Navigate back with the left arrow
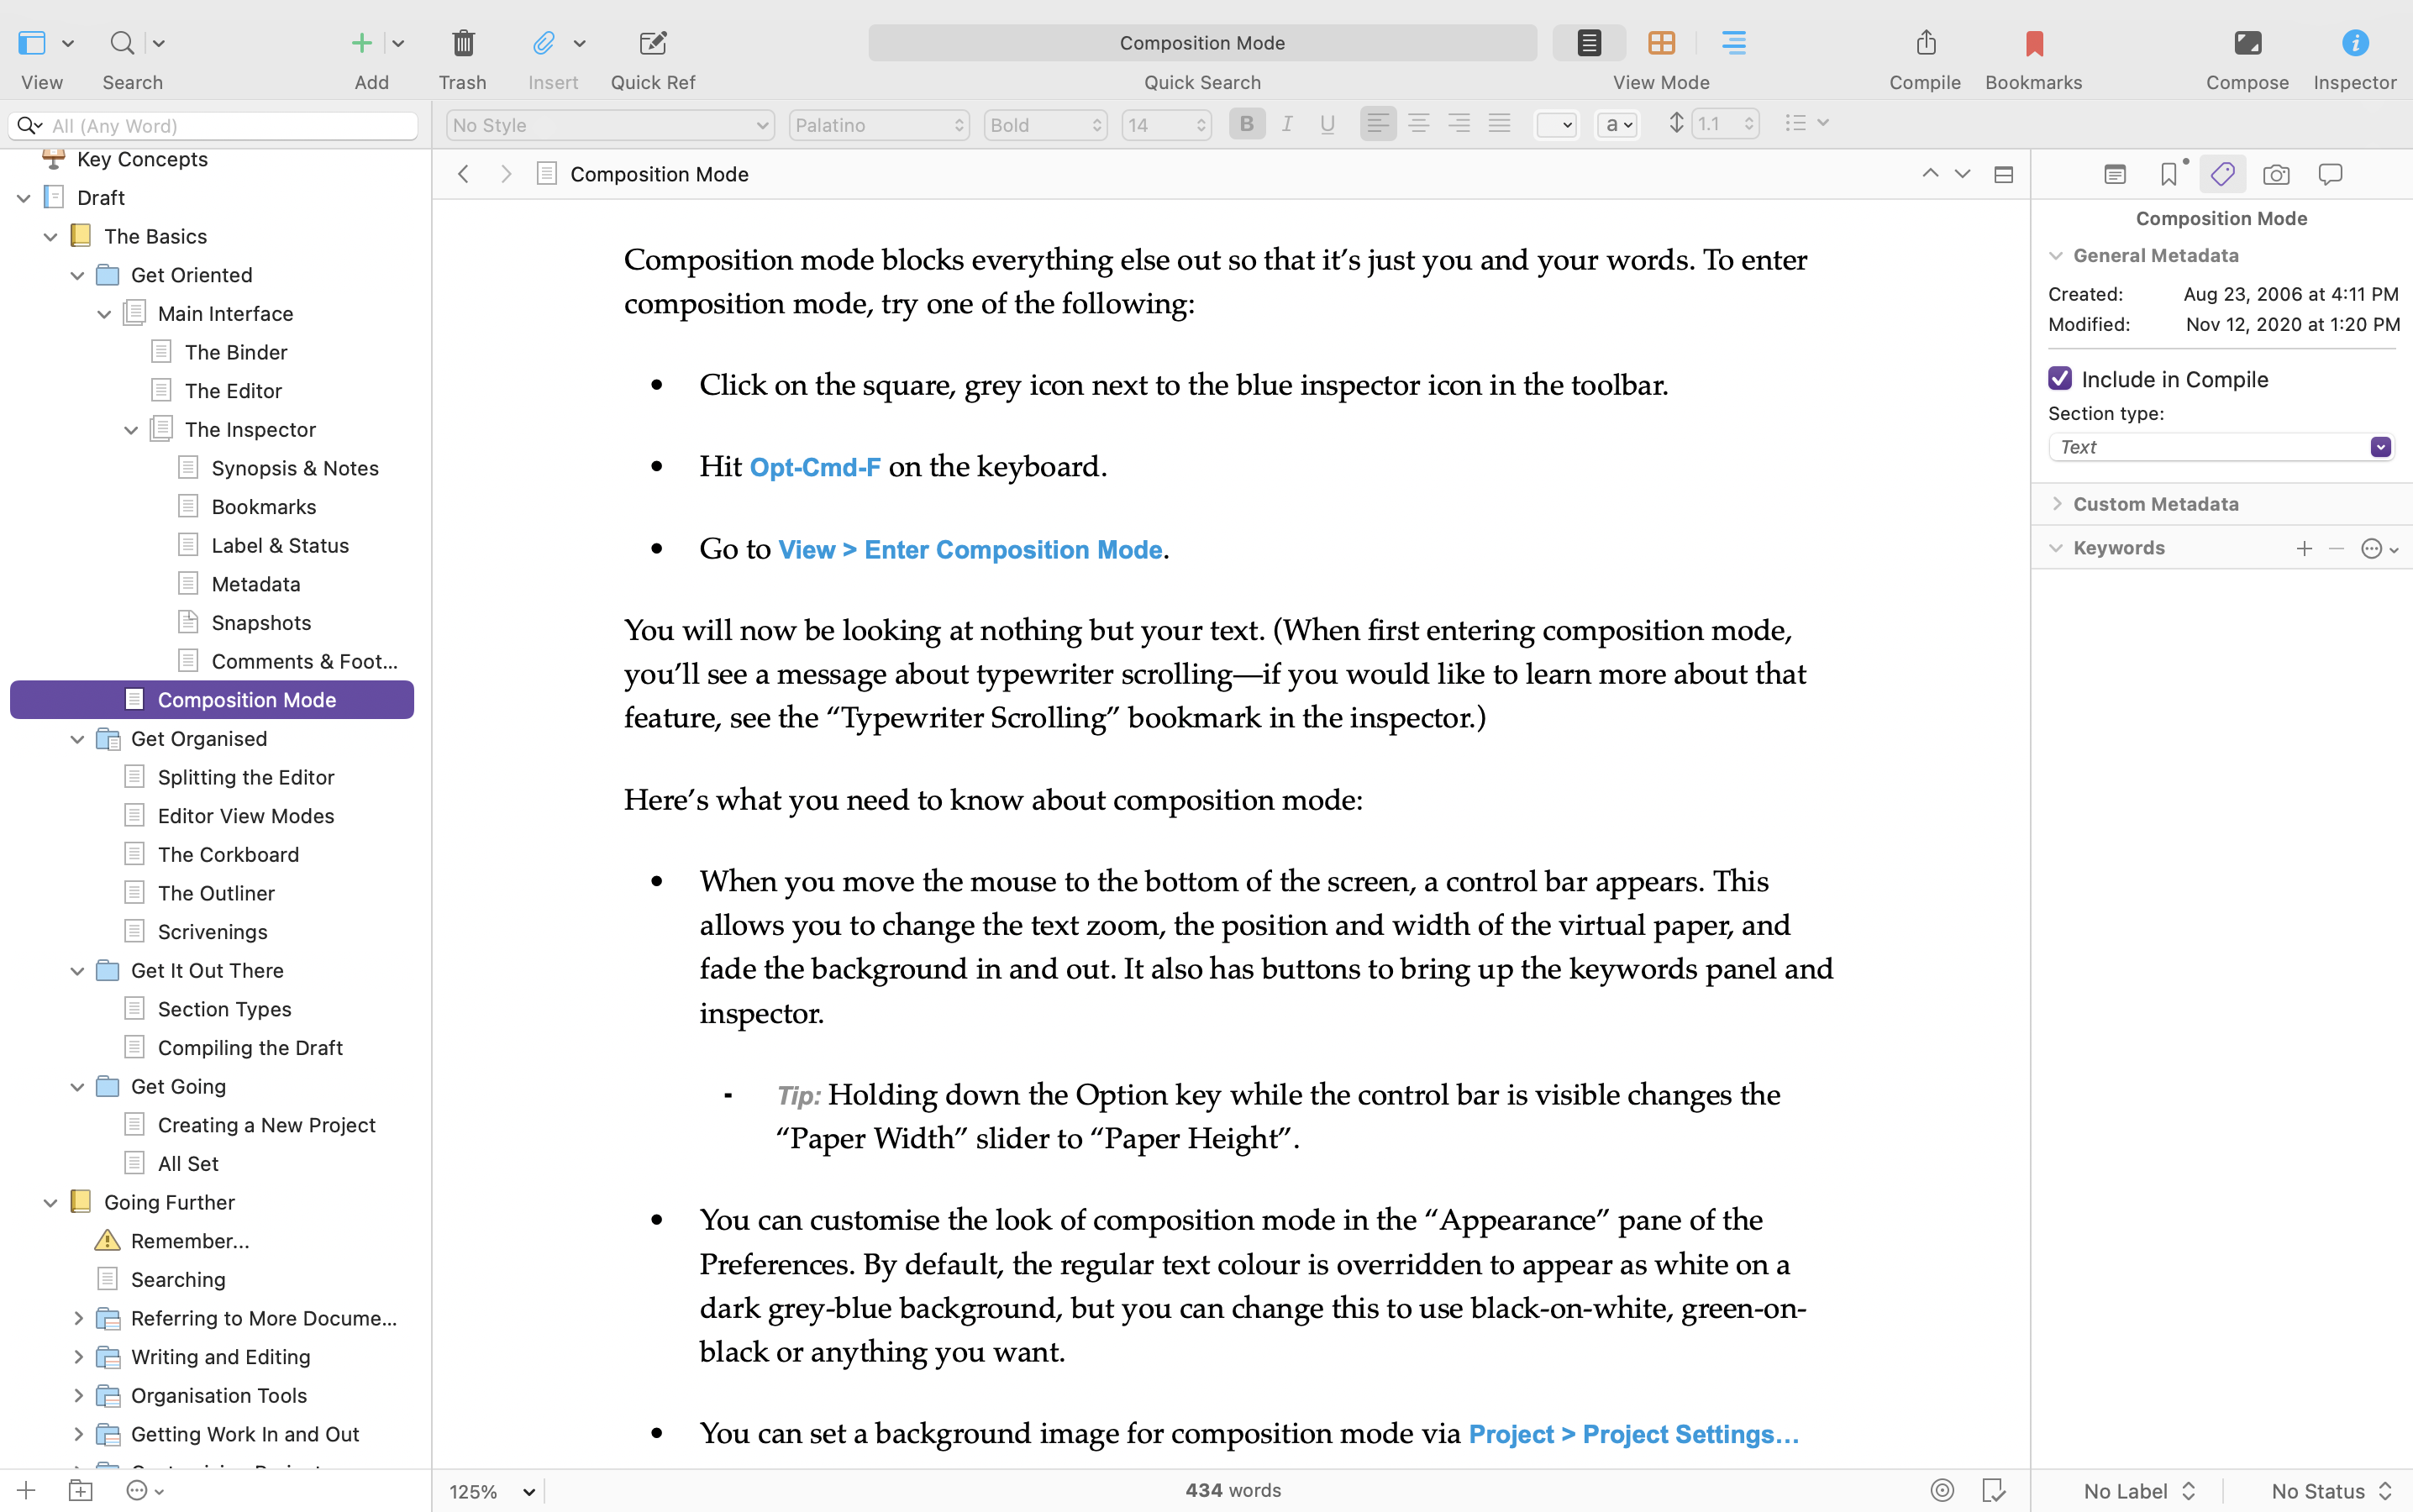This screenshot has width=2413, height=1512. tap(463, 174)
